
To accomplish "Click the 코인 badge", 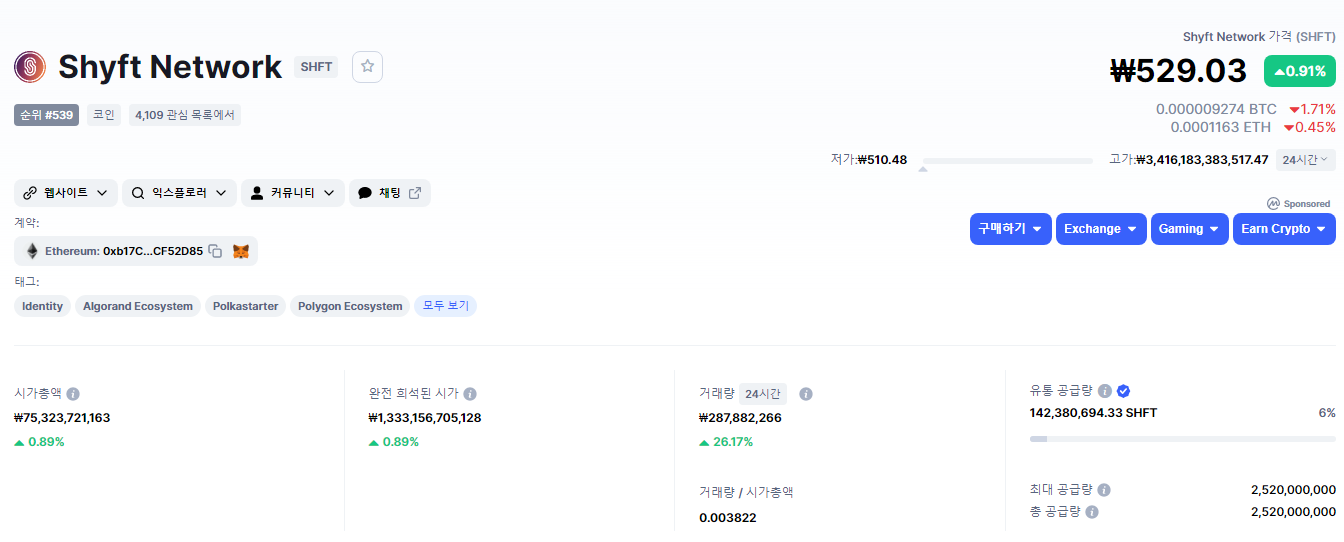I will pos(104,115).
